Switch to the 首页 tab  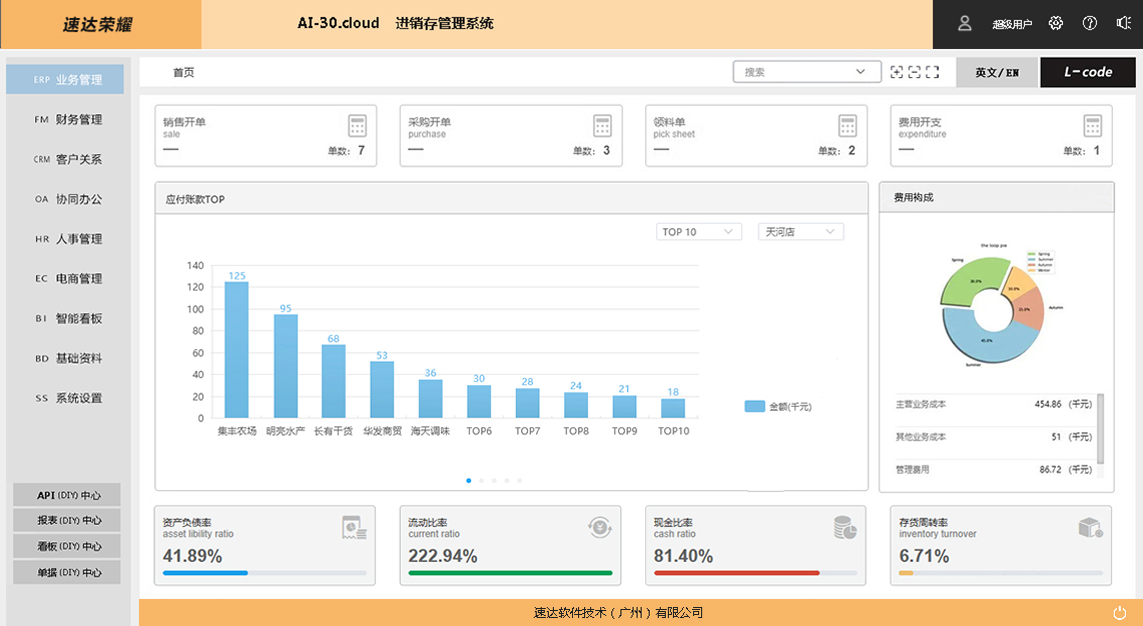pyautogui.click(x=183, y=72)
